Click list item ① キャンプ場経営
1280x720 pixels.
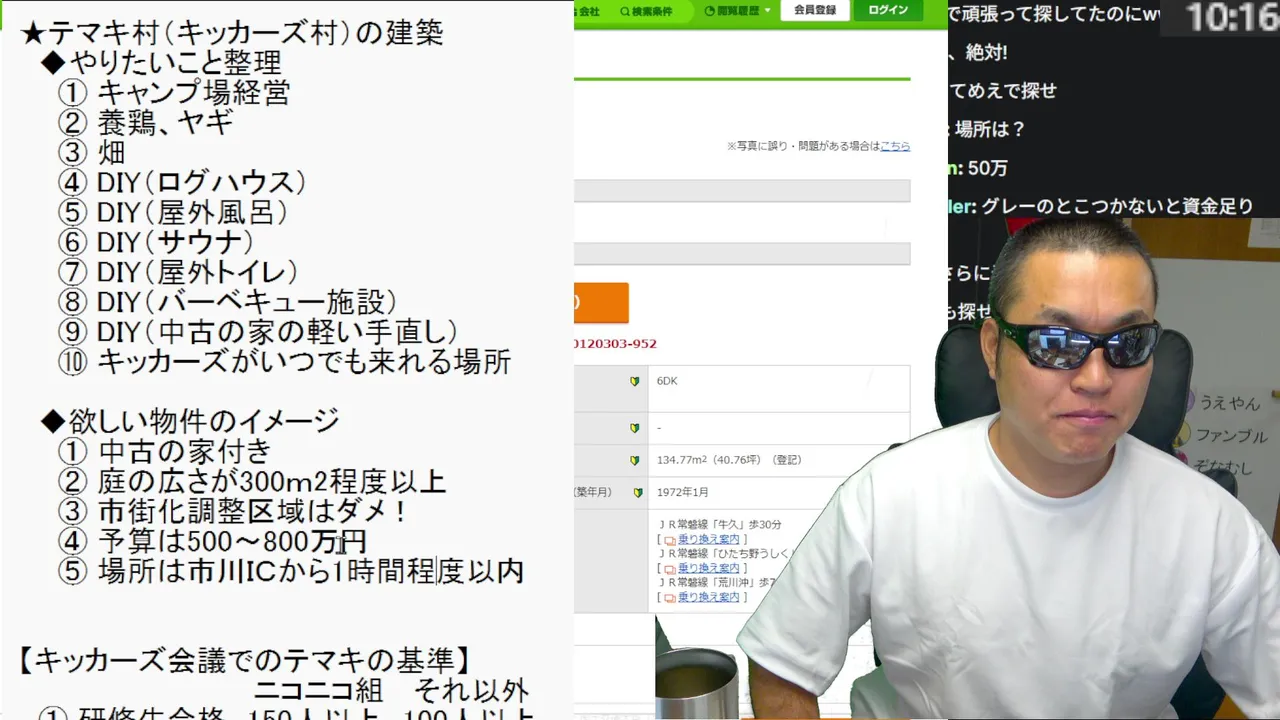174,93
